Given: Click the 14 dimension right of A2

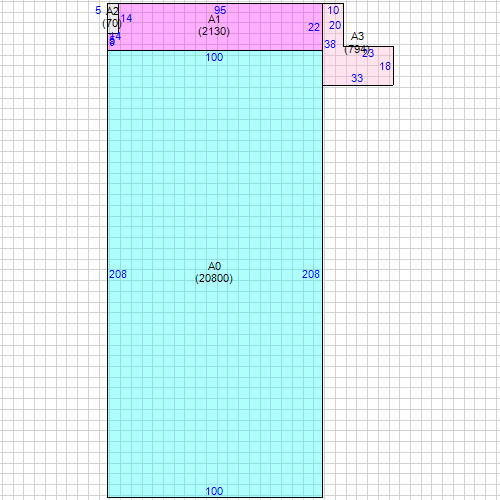Looking at the screenshot, I should point(126,18).
